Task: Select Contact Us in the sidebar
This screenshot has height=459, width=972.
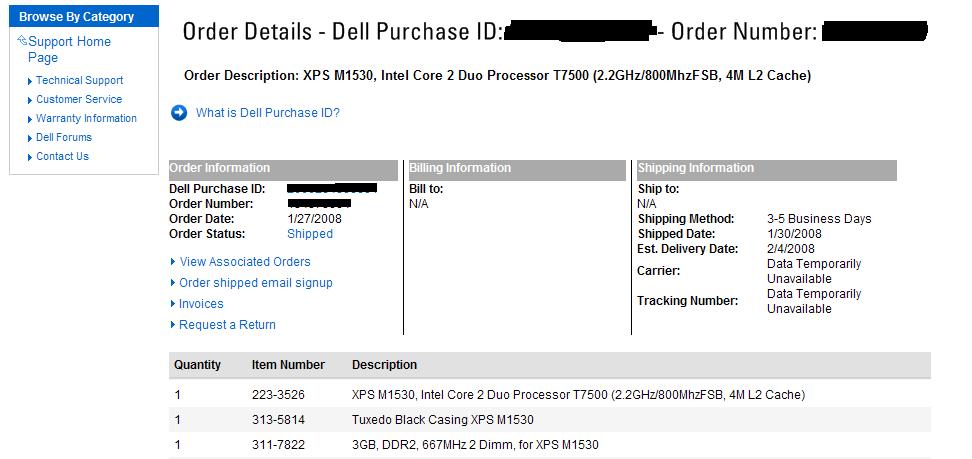Action: click(x=62, y=156)
